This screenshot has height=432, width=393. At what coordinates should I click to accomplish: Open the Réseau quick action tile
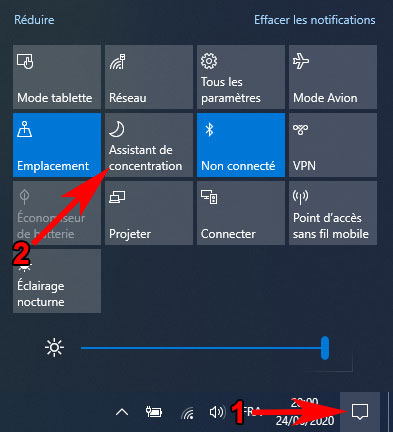pos(149,77)
